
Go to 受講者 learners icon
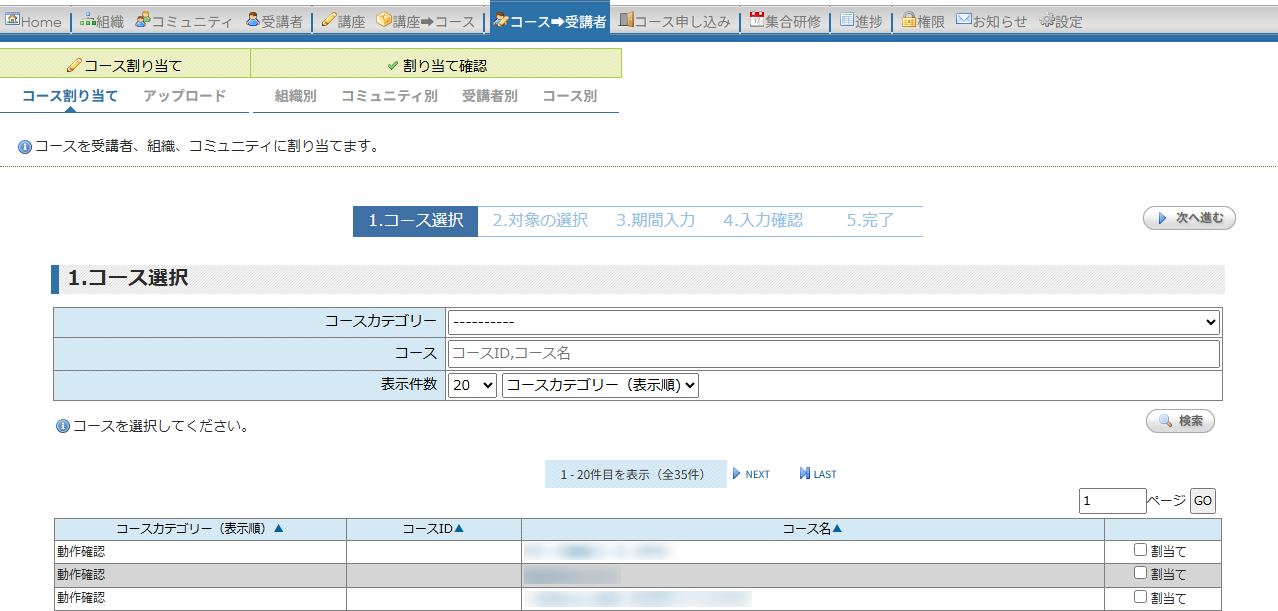tap(252, 20)
